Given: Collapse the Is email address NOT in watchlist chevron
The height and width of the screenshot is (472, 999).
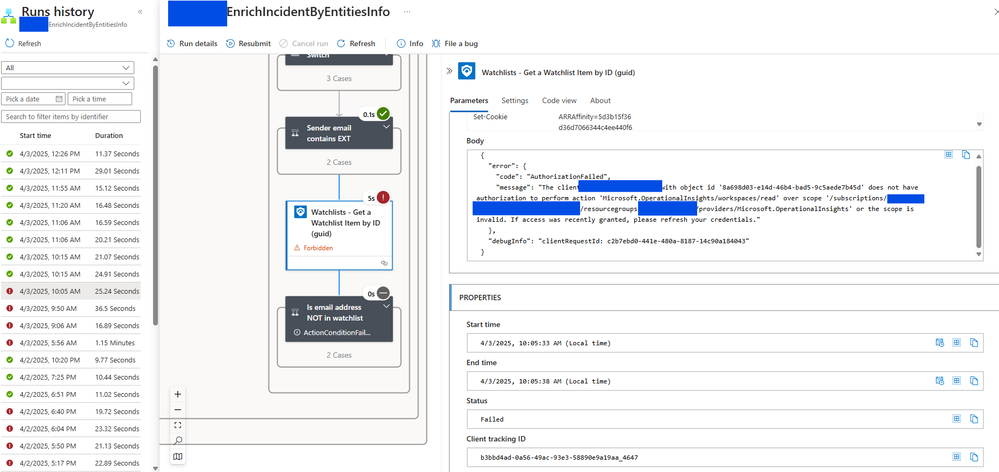Looking at the screenshot, I should pyautogui.click(x=386, y=306).
